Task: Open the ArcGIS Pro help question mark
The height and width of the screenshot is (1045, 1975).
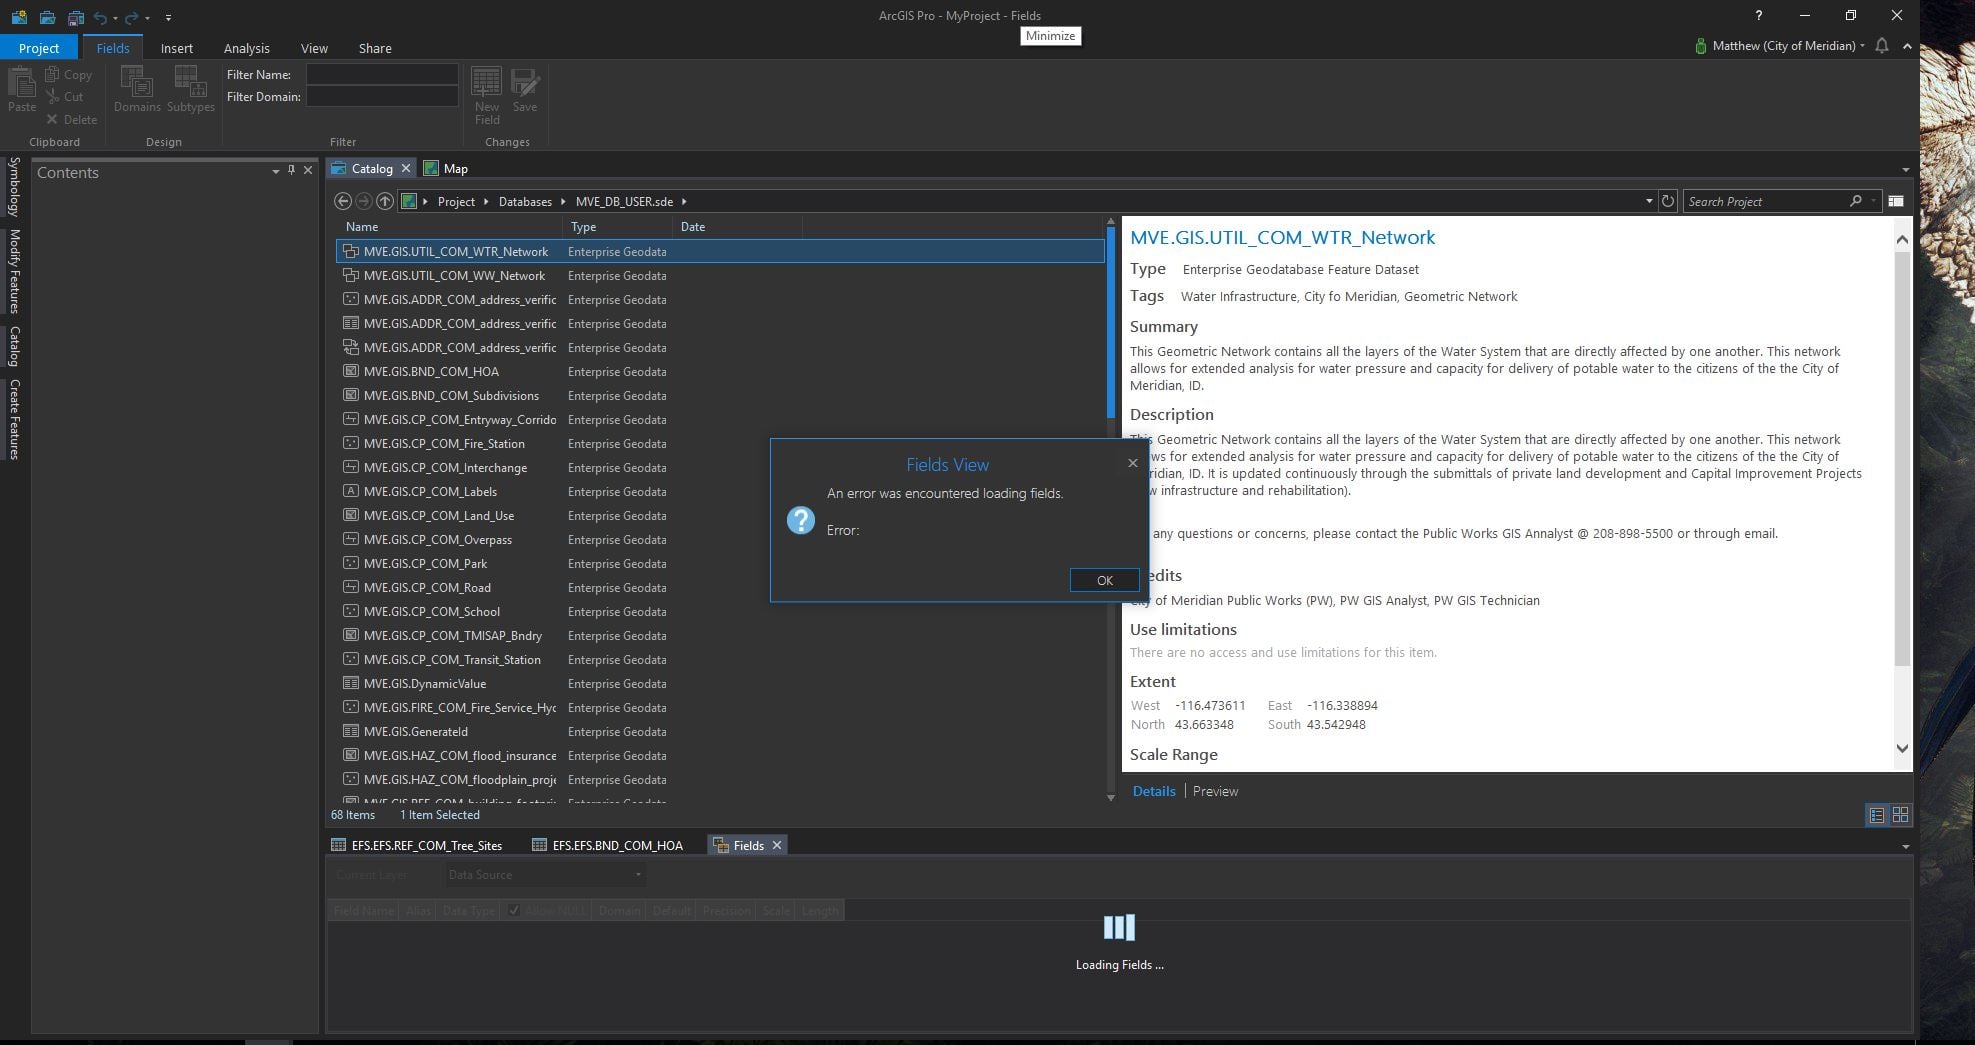Action: (x=1758, y=15)
